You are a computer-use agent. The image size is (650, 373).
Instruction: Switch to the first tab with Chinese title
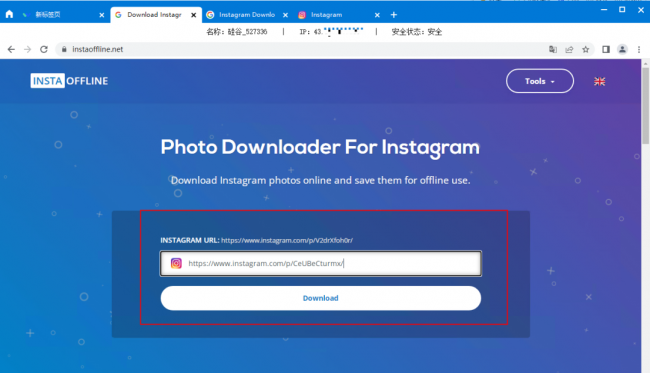tap(62, 15)
